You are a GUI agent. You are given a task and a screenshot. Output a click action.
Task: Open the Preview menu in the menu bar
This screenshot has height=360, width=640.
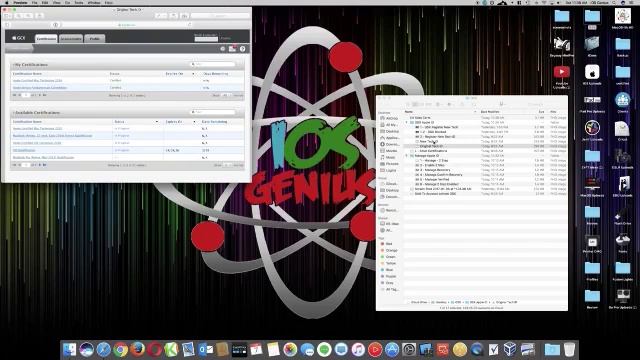(x=20, y=2)
